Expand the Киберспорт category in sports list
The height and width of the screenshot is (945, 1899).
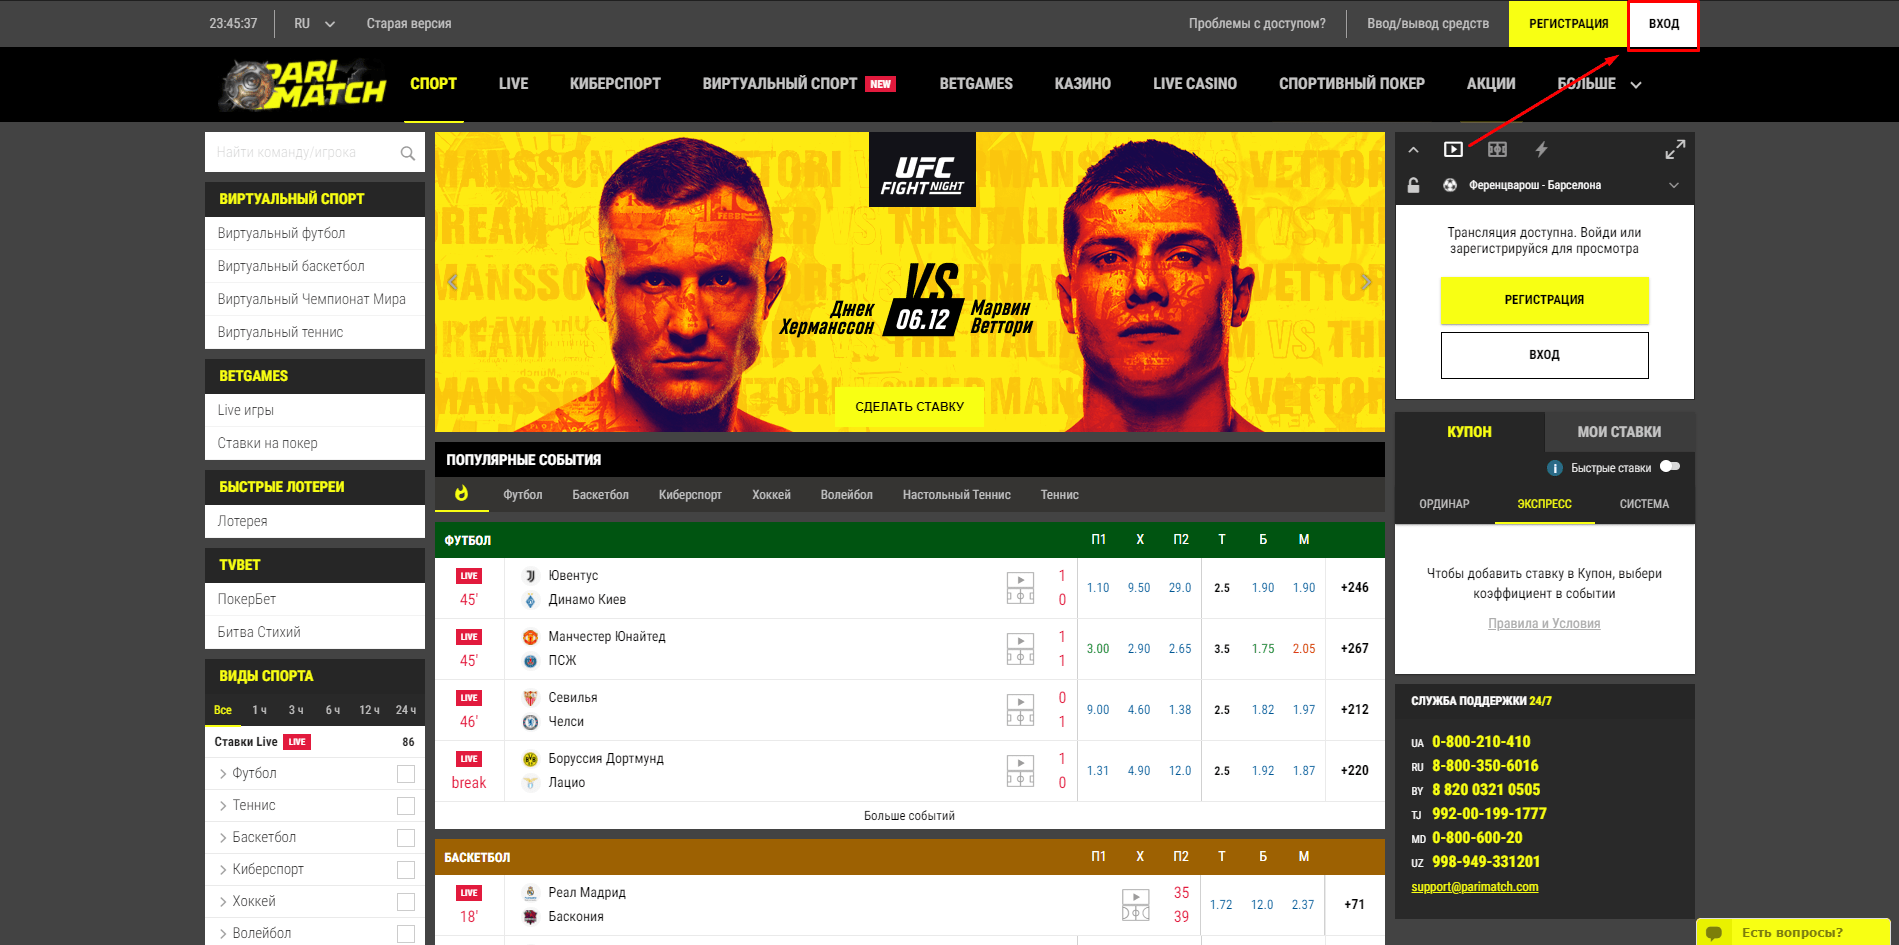[x=223, y=870]
